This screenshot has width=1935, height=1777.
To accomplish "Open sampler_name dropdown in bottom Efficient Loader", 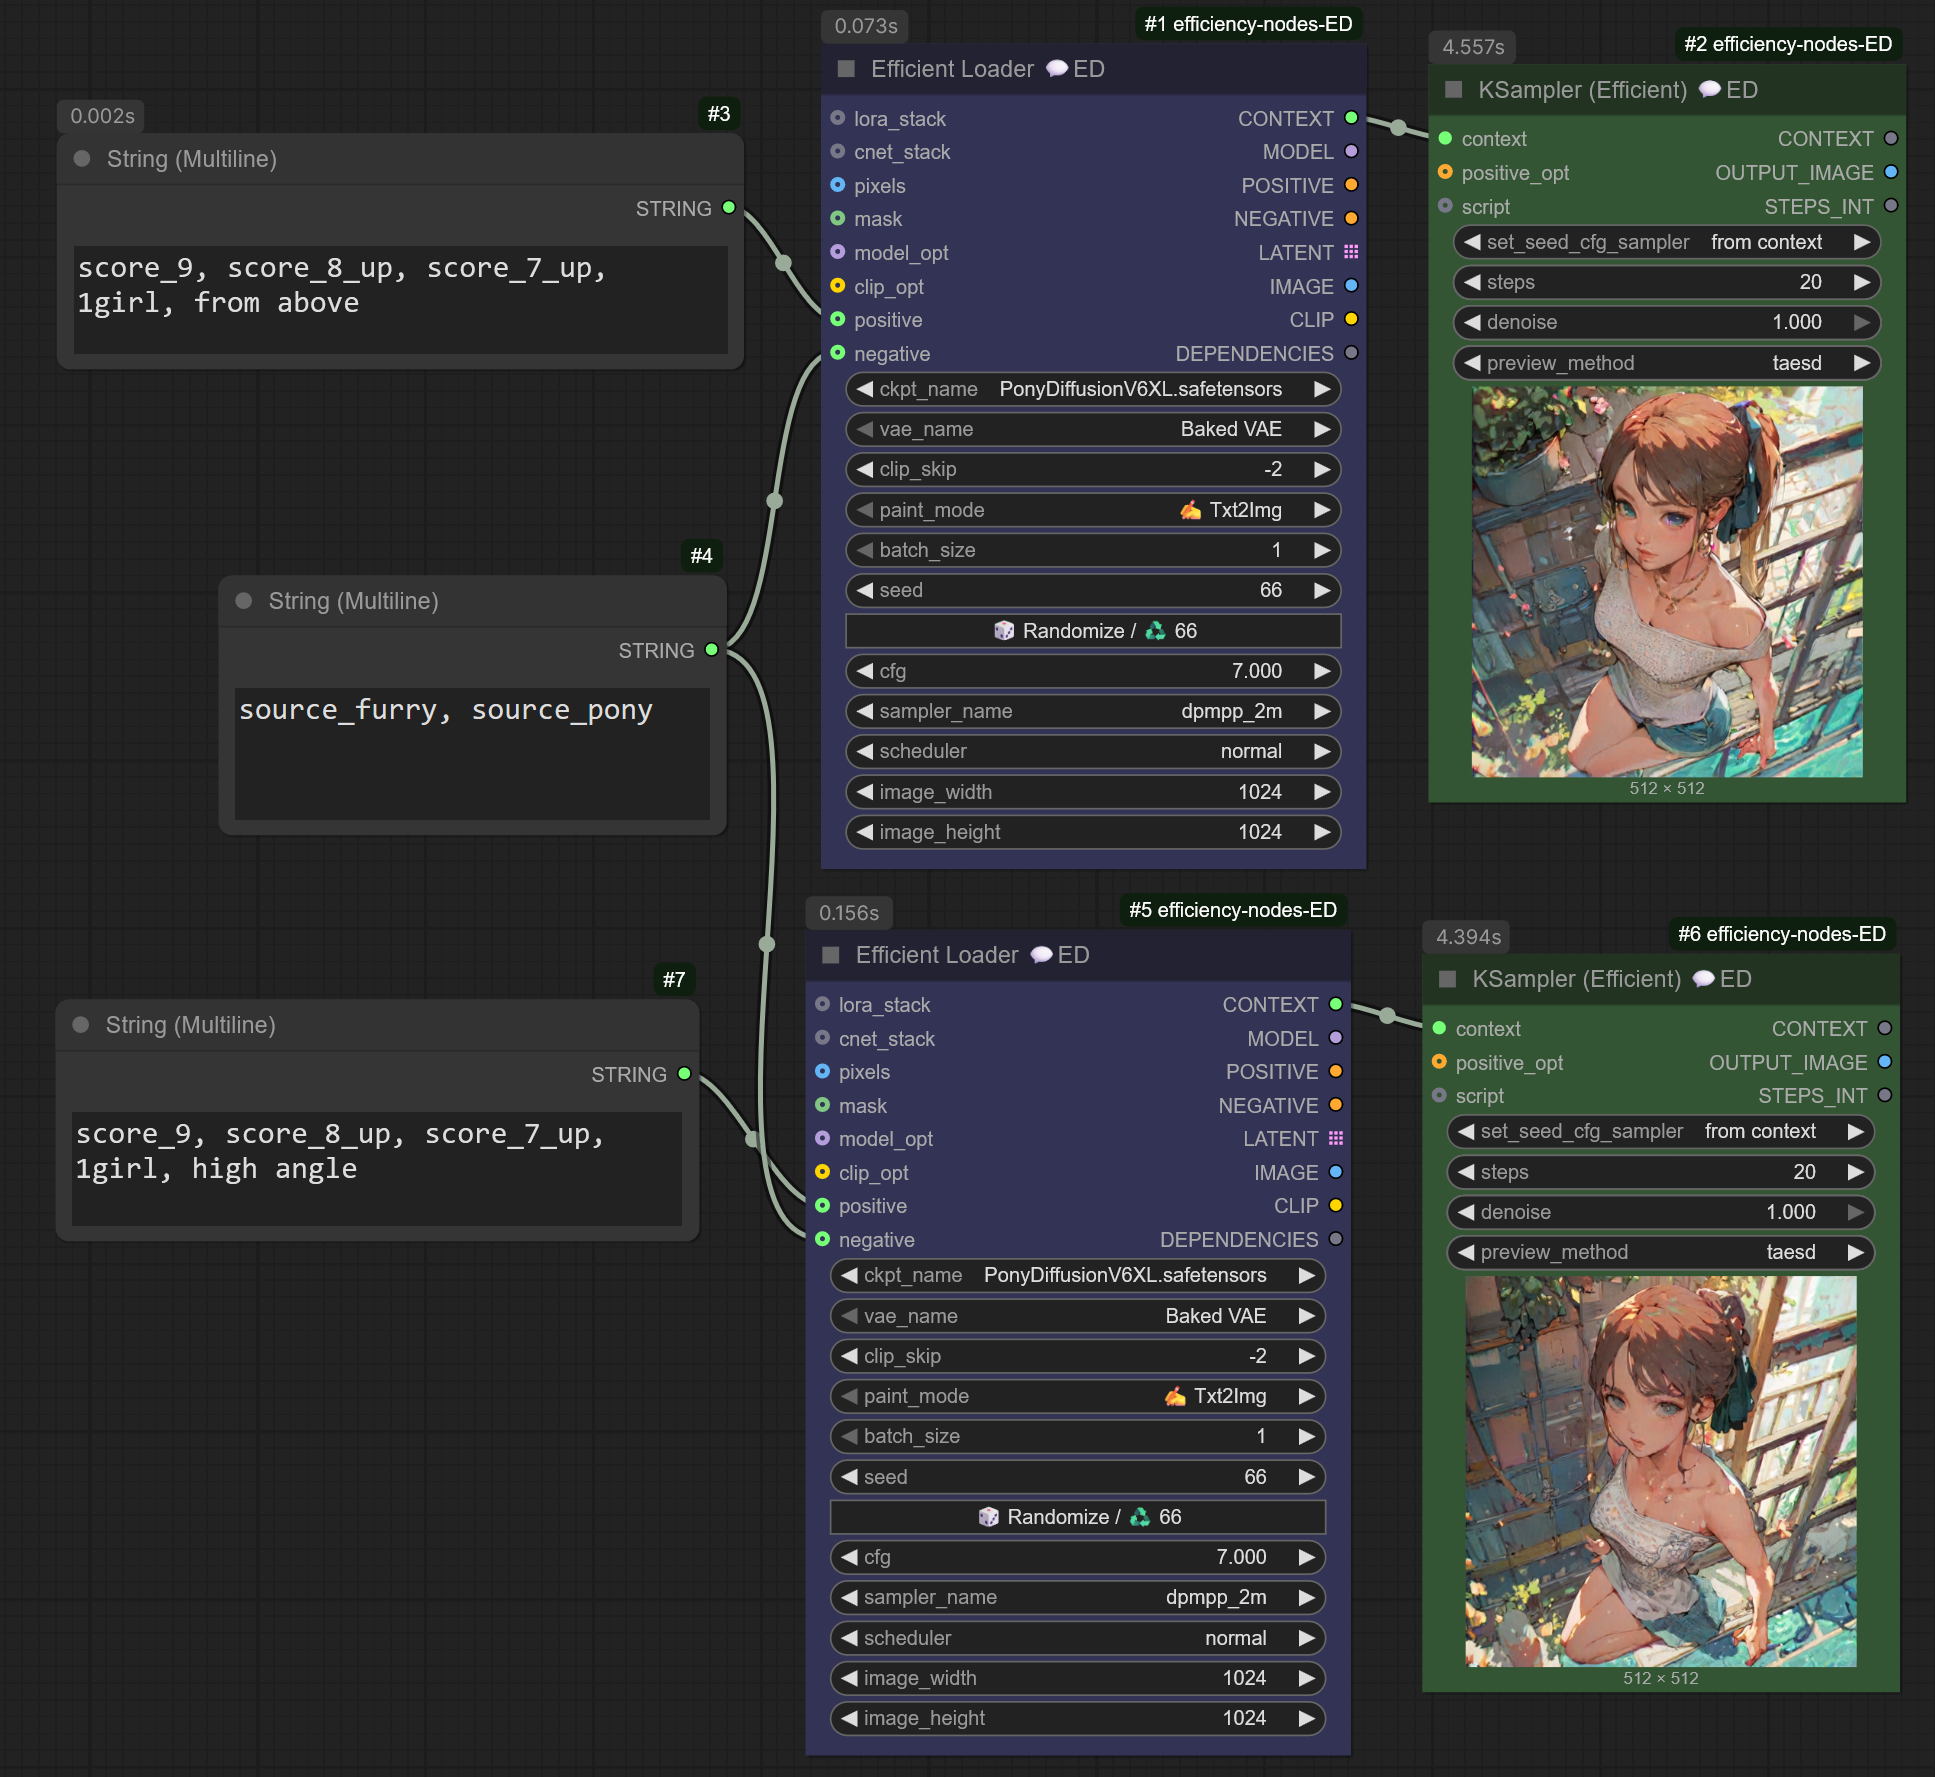I will (1077, 1597).
